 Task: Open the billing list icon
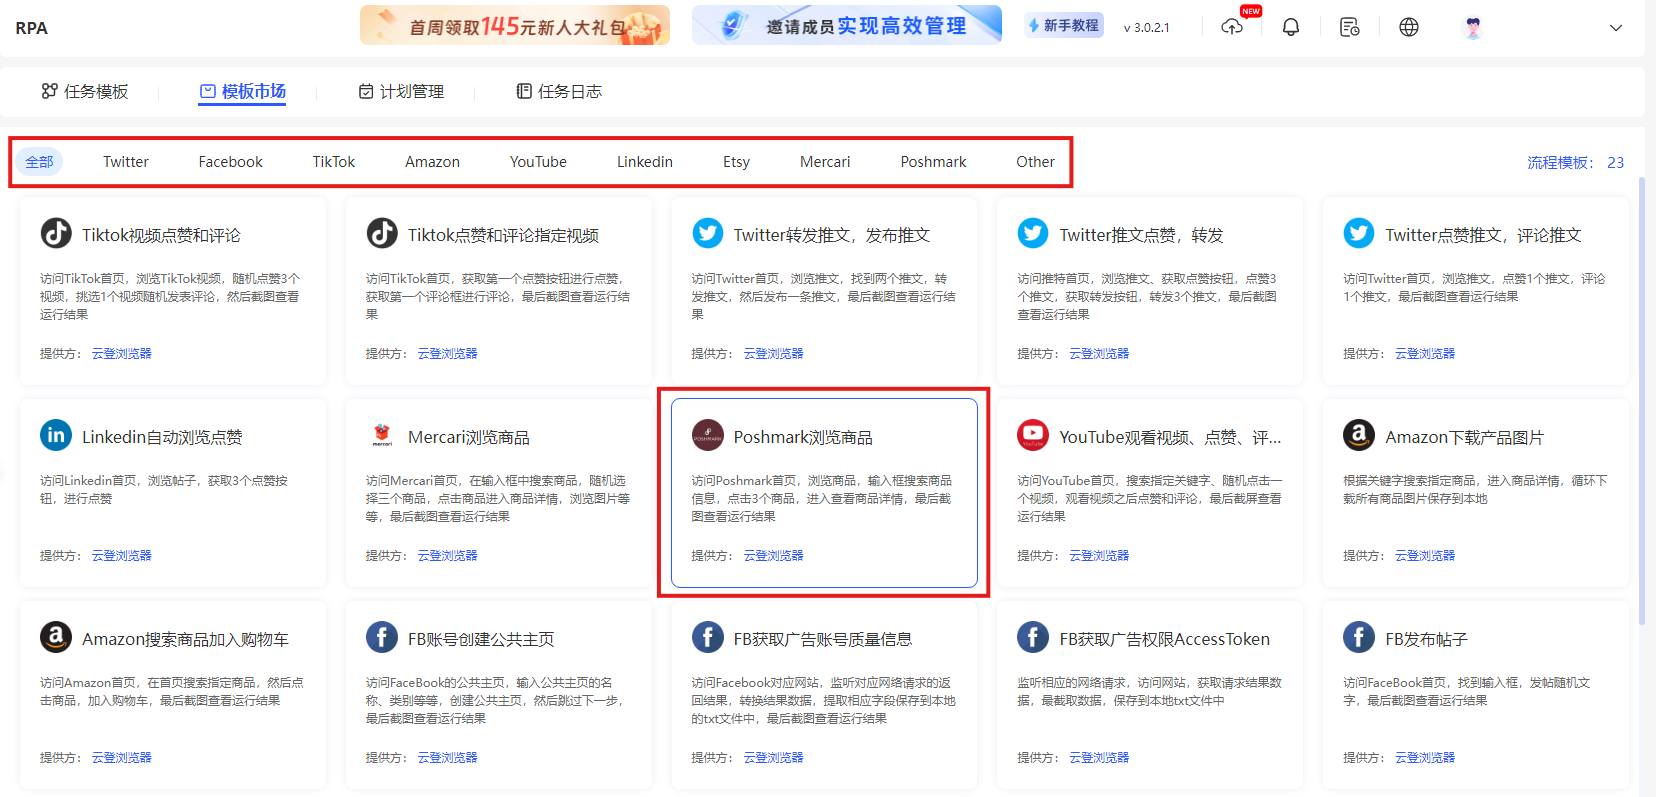tap(1350, 27)
